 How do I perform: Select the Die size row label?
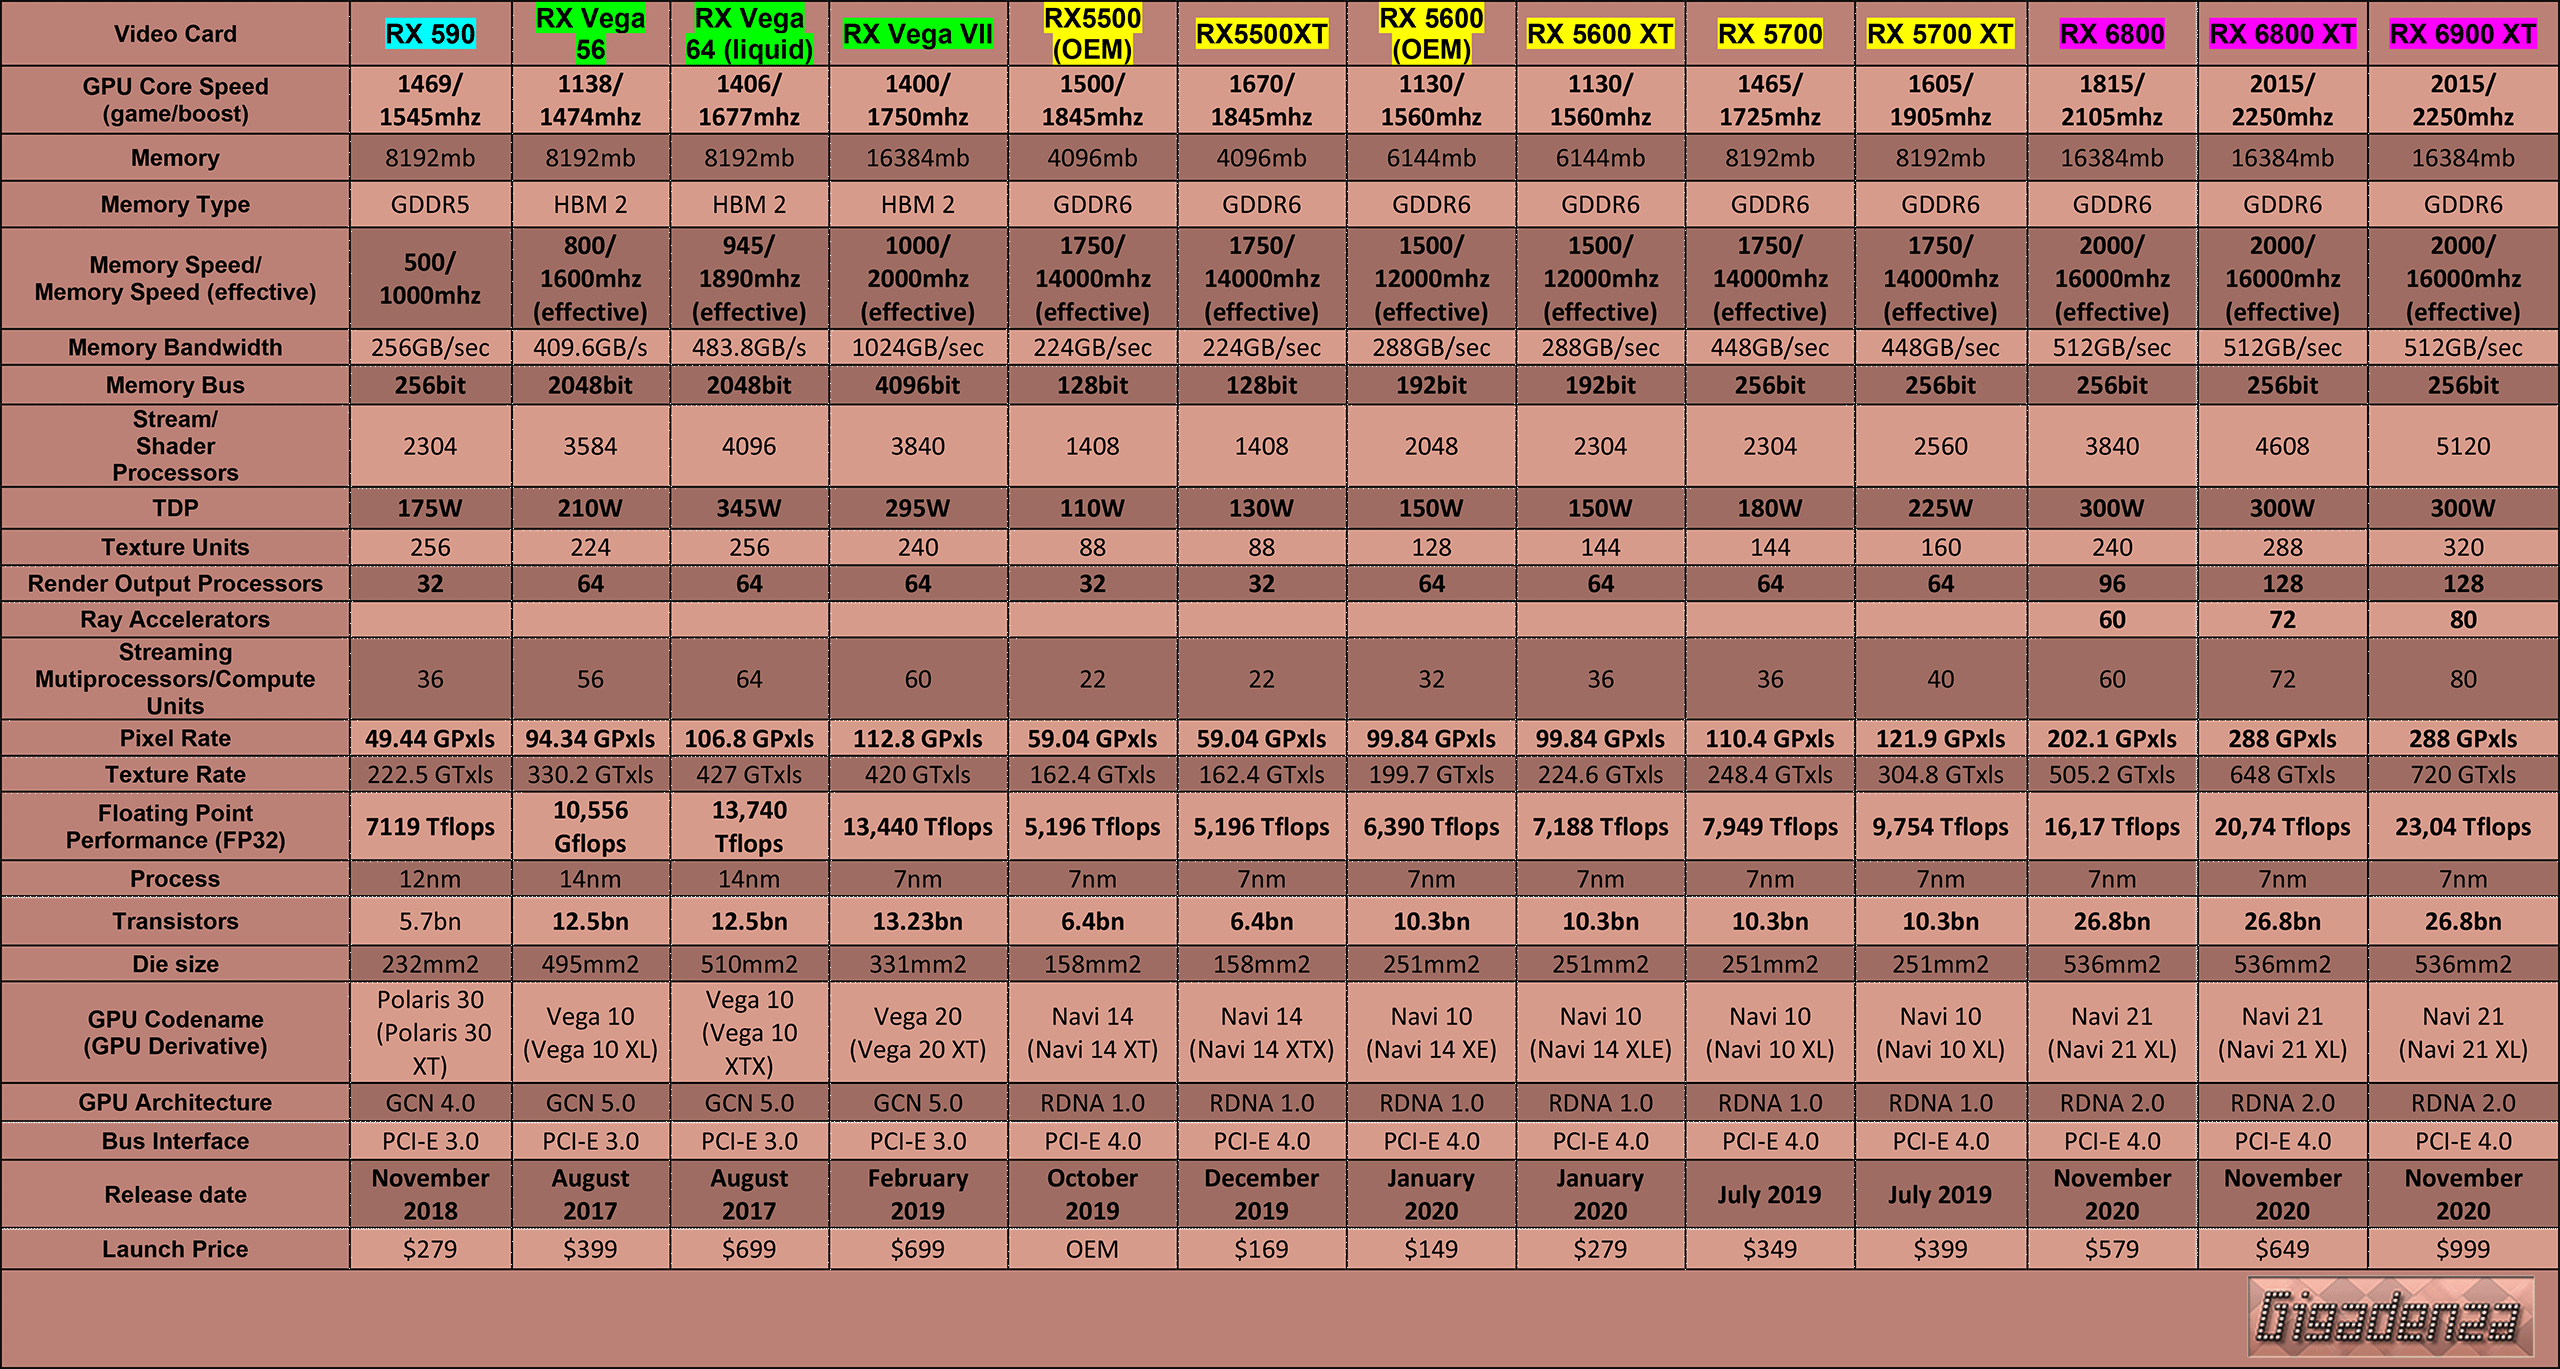click(175, 964)
